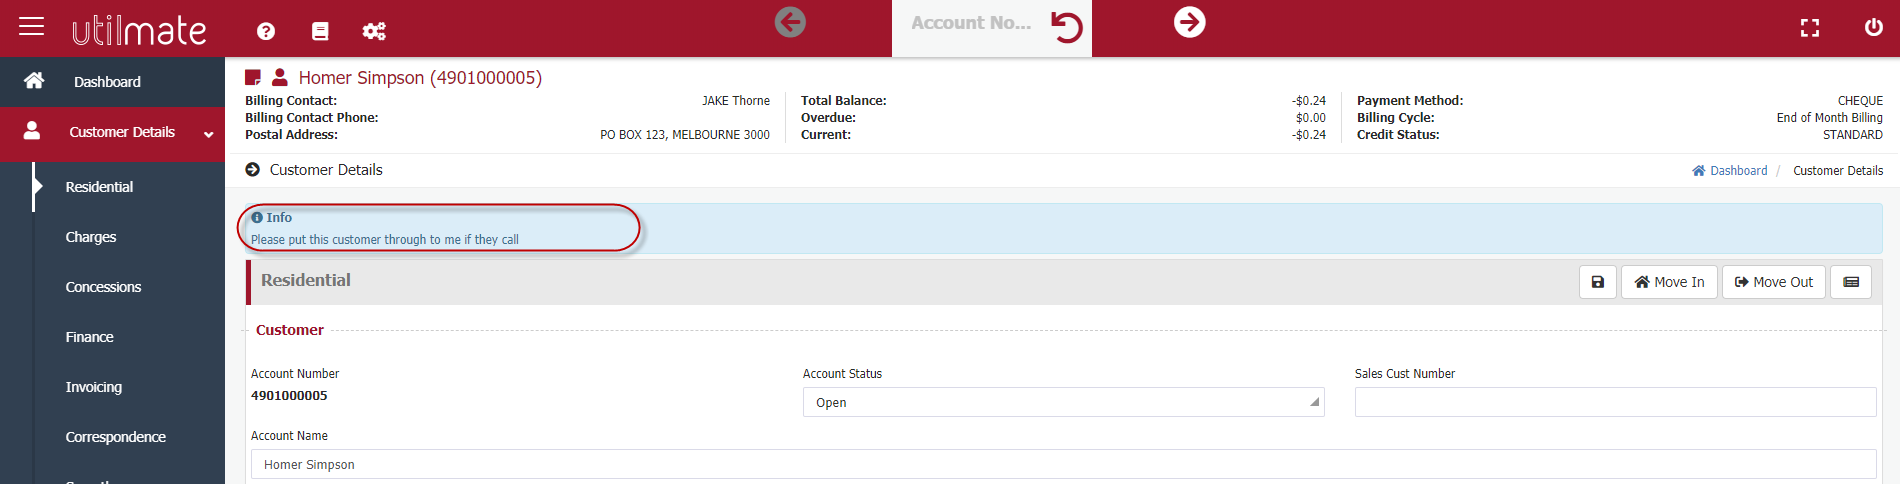Click the account search history icon
This screenshot has height=484, width=1900.
tap(1067, 27)
